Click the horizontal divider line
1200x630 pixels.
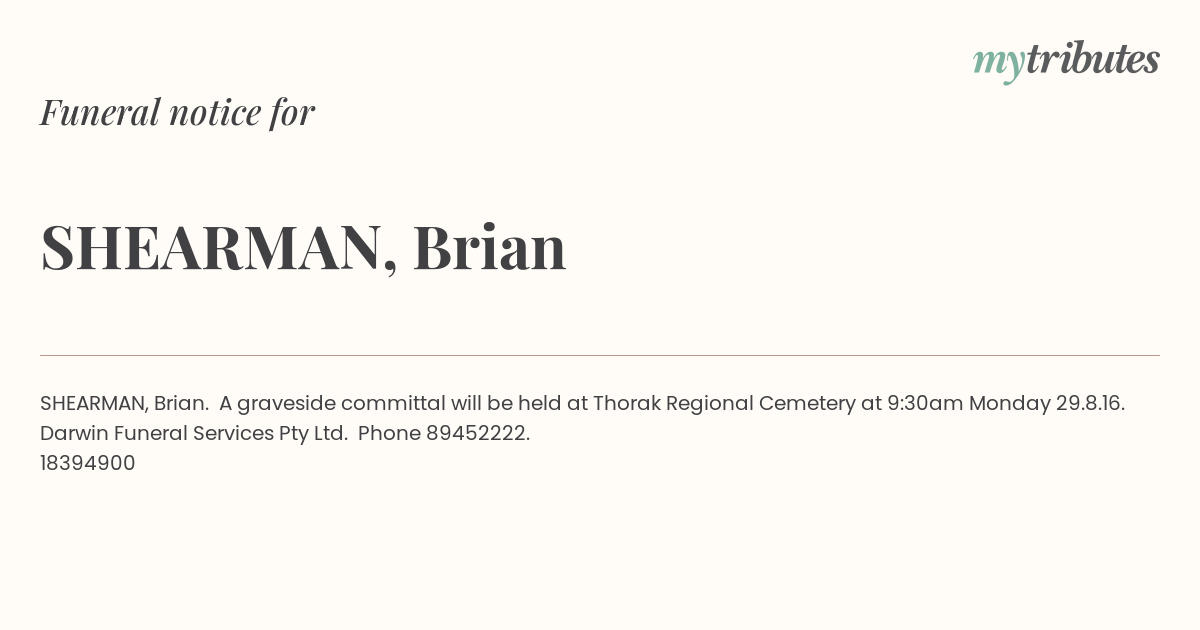[600, 355]
